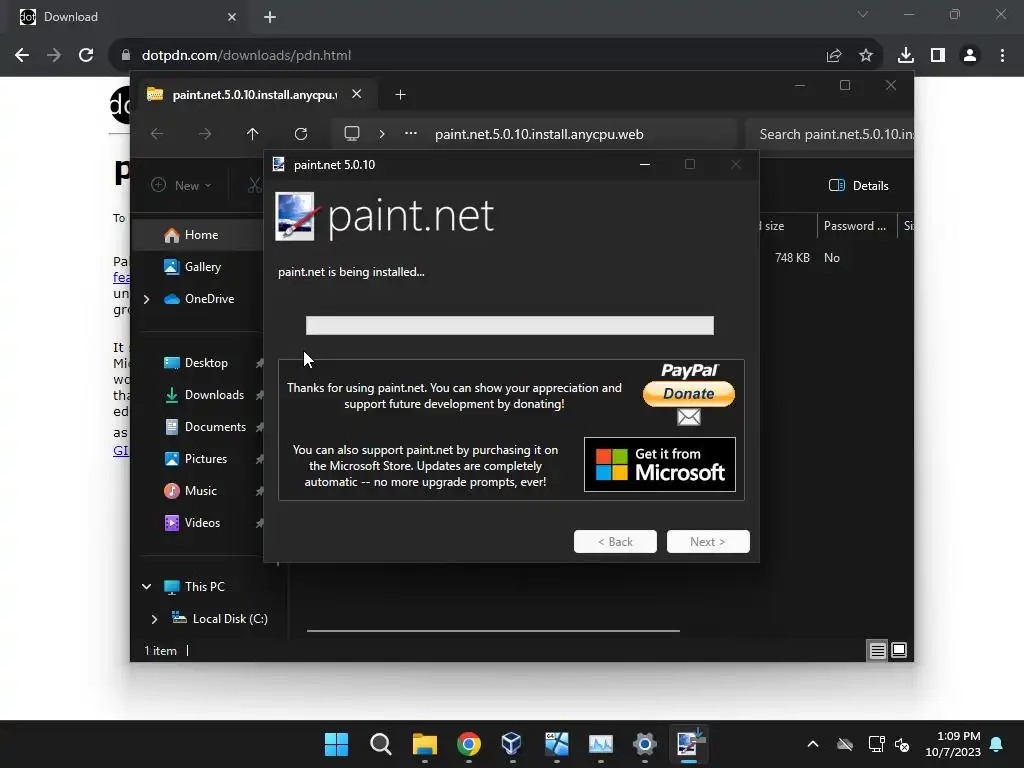Open Chrome profile icon
Screen dimensions: 1024x768
[x=970, y=56]
